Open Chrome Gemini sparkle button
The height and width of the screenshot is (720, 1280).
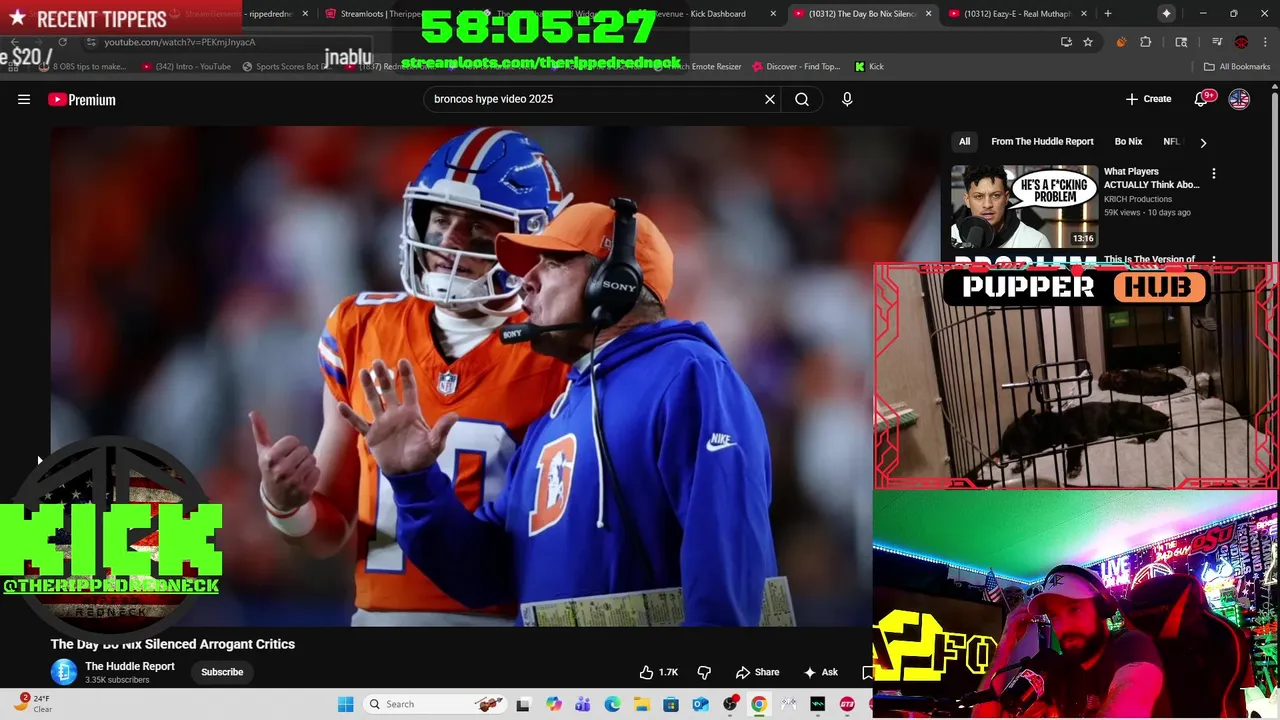(x=1166, y=14)
